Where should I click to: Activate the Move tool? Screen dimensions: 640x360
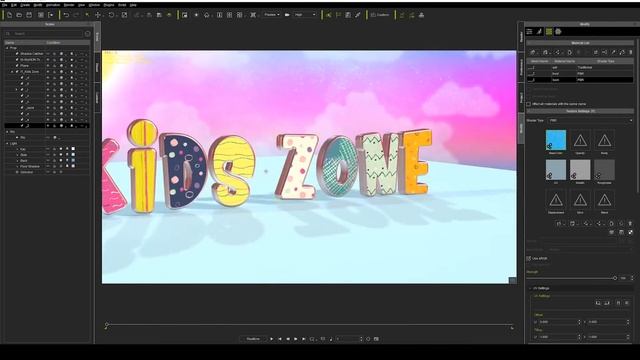98,15
